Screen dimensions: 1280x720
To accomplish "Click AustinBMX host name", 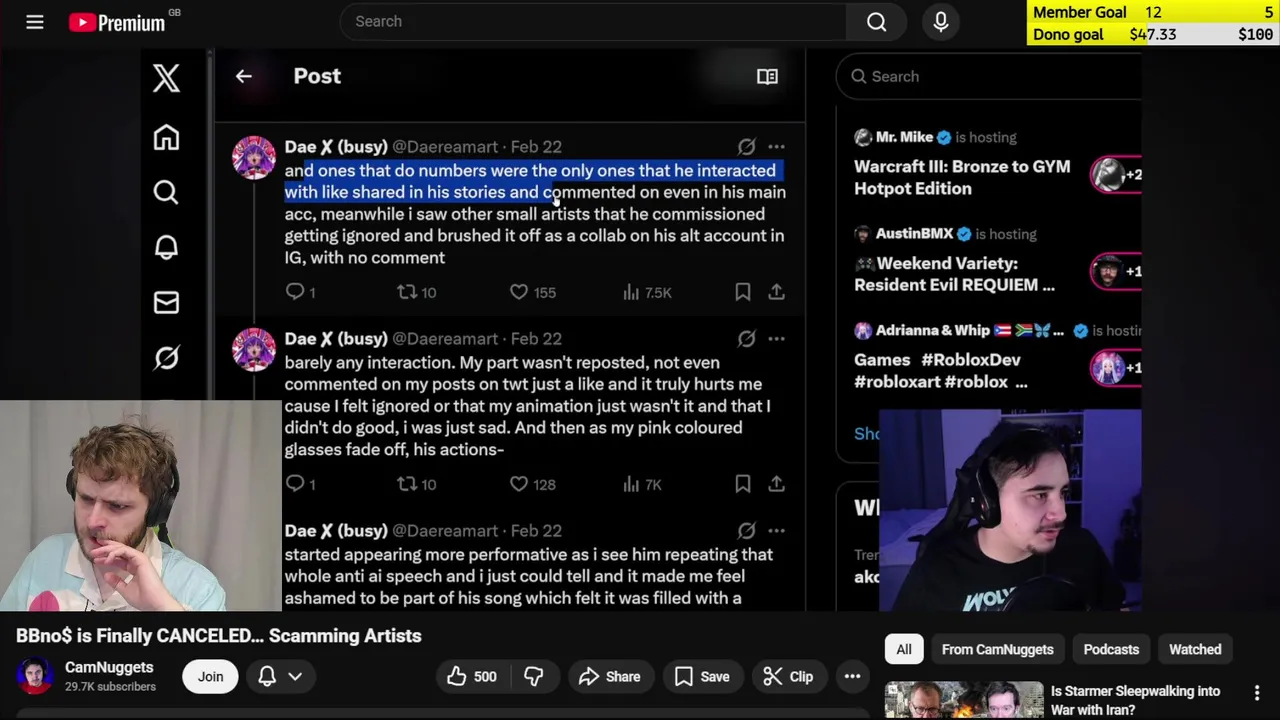I will point(914,233).
